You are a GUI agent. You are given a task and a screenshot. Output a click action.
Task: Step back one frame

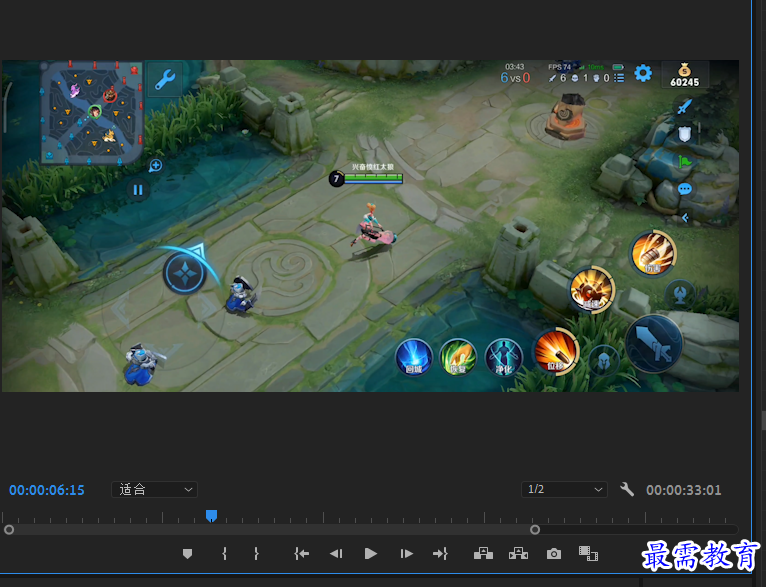[336, 553]
